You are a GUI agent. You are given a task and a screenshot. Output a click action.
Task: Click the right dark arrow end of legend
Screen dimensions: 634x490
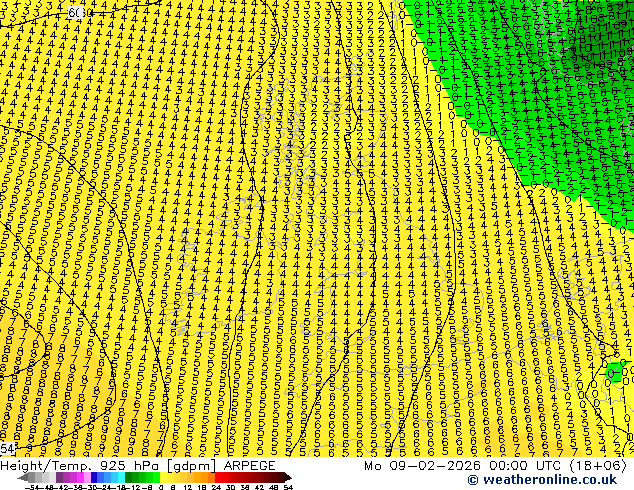click(287, 477)
